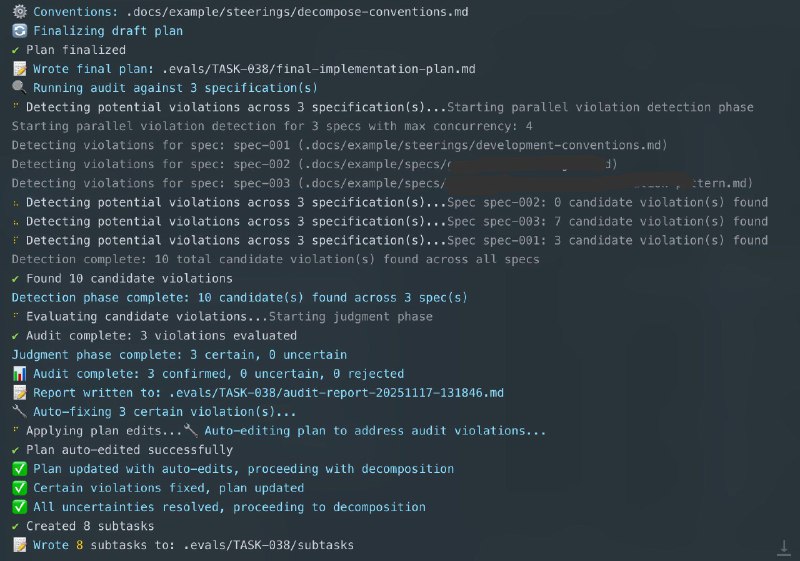Screen dimensions: 800x561
Task: Click the magnifying glass before Running audit
Action: point(19,88)
